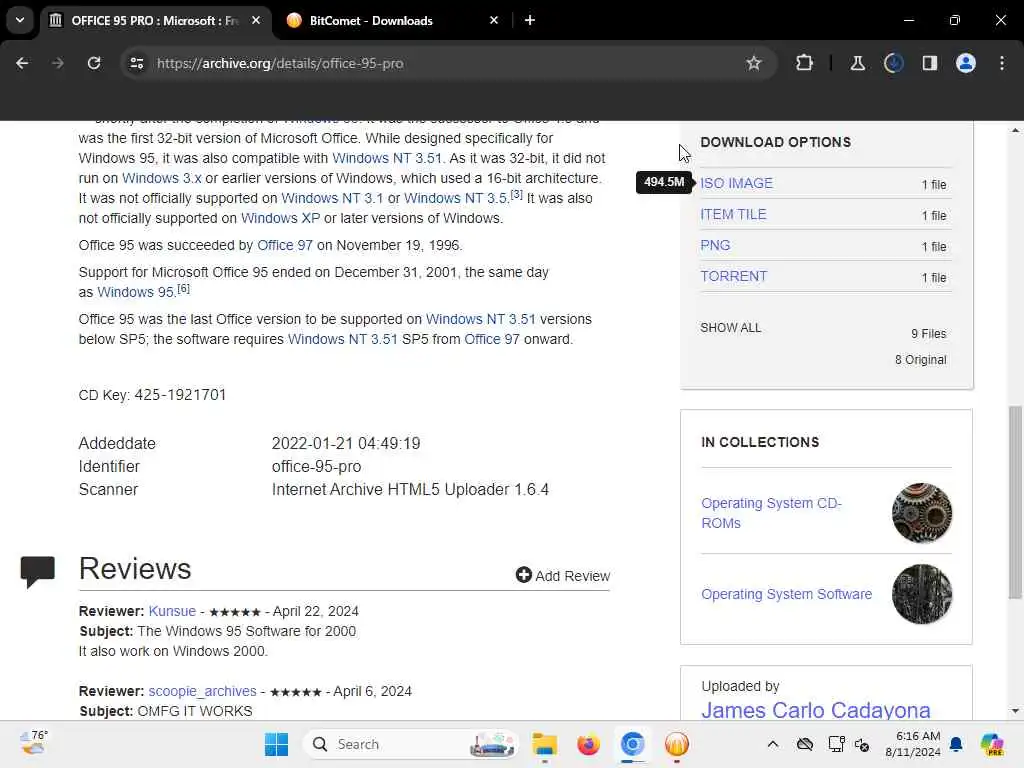Go forward with the arrow button
This screenshot has width=1024, height=768.
coord(58,63)
